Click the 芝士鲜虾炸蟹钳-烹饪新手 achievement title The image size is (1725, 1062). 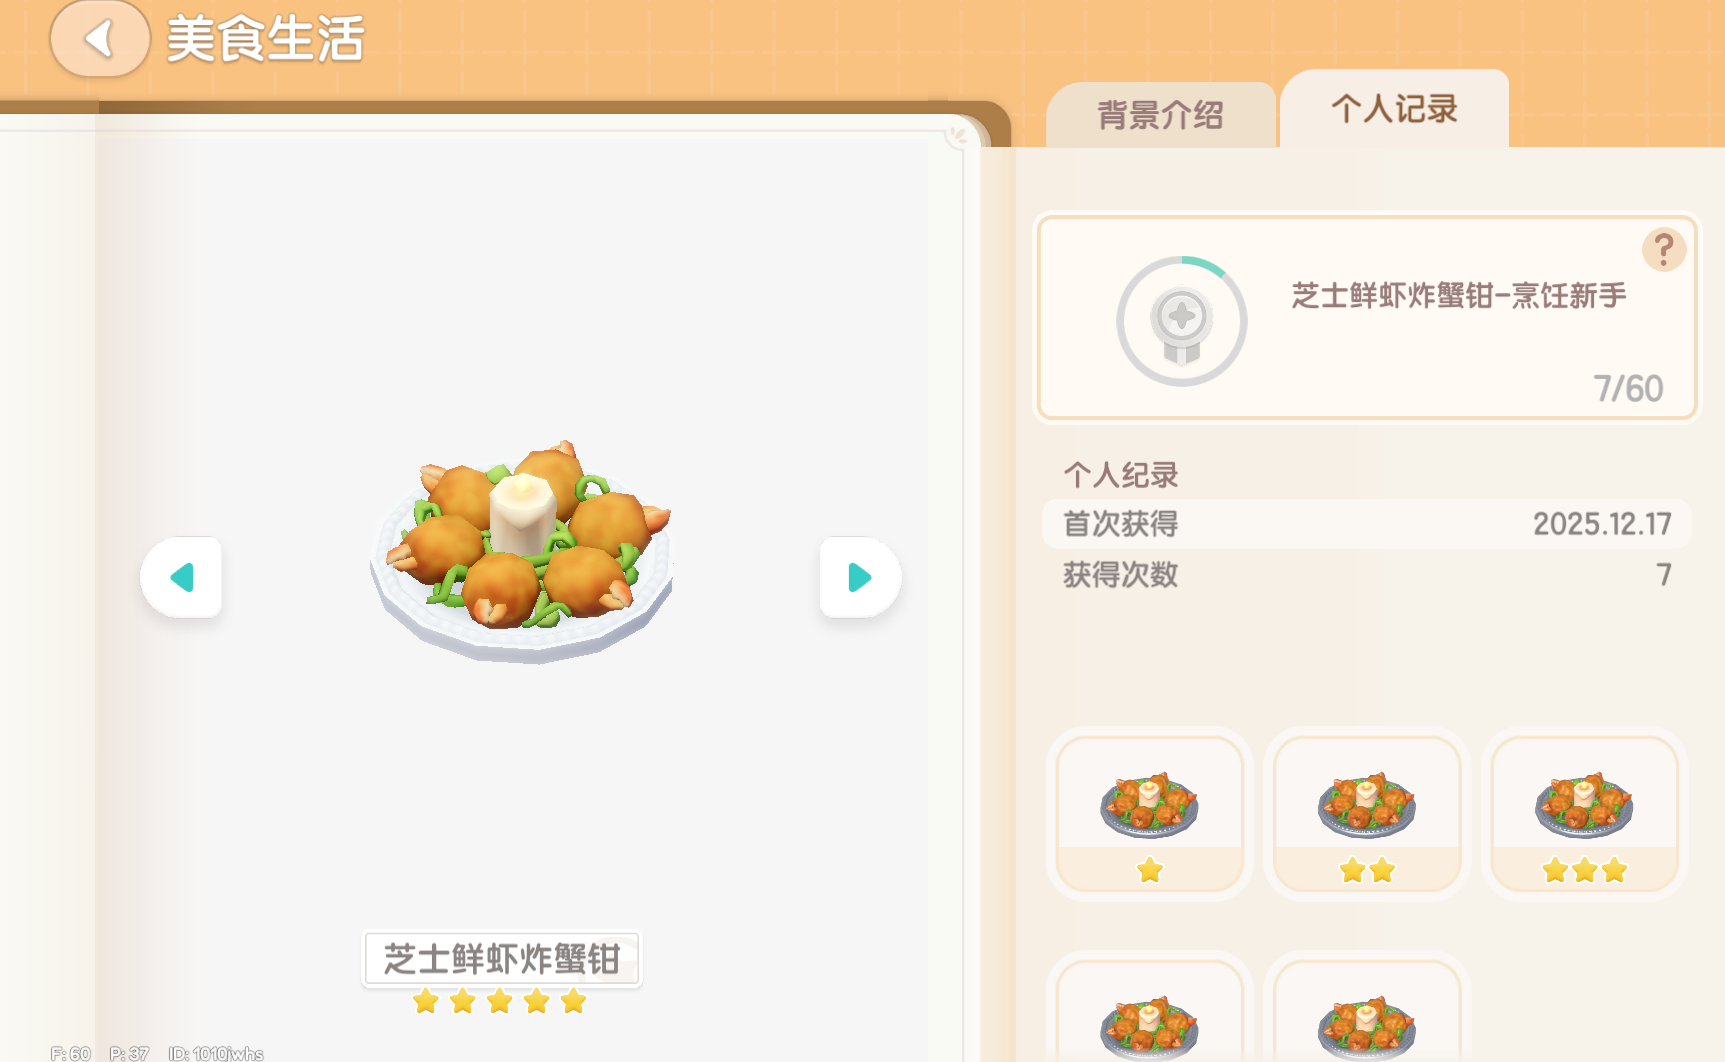pos(1459,295)
